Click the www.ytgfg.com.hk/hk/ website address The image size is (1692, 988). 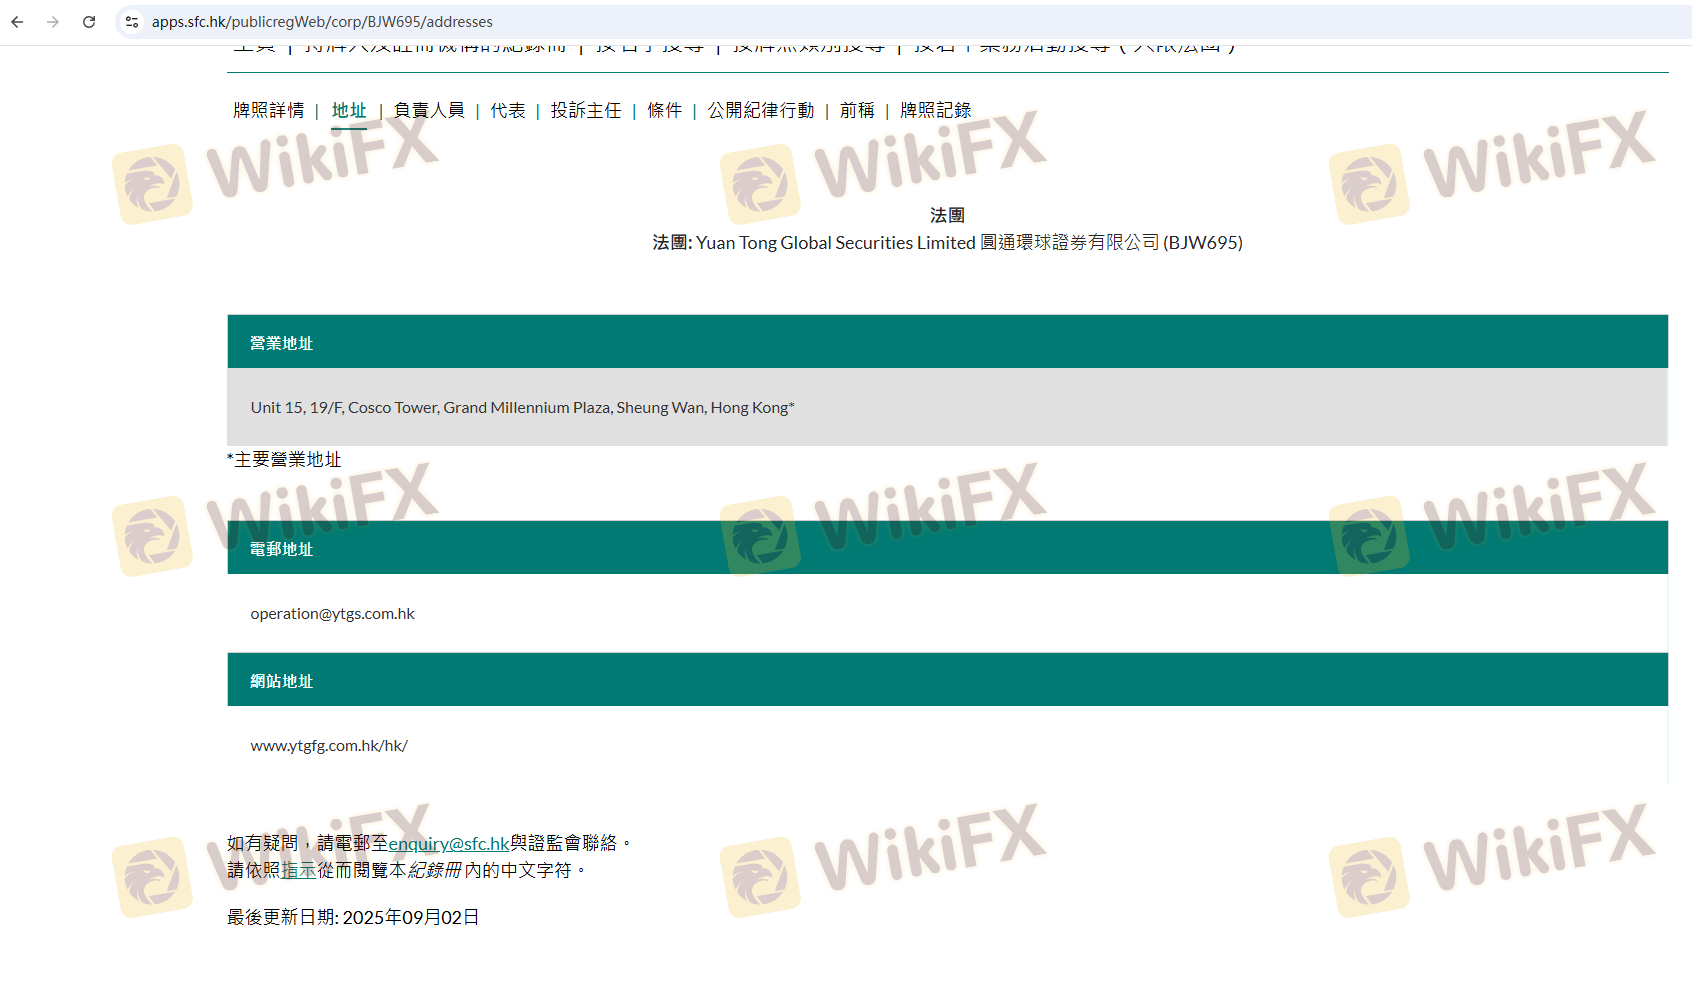pyautogui.click(x=329, y=746)
